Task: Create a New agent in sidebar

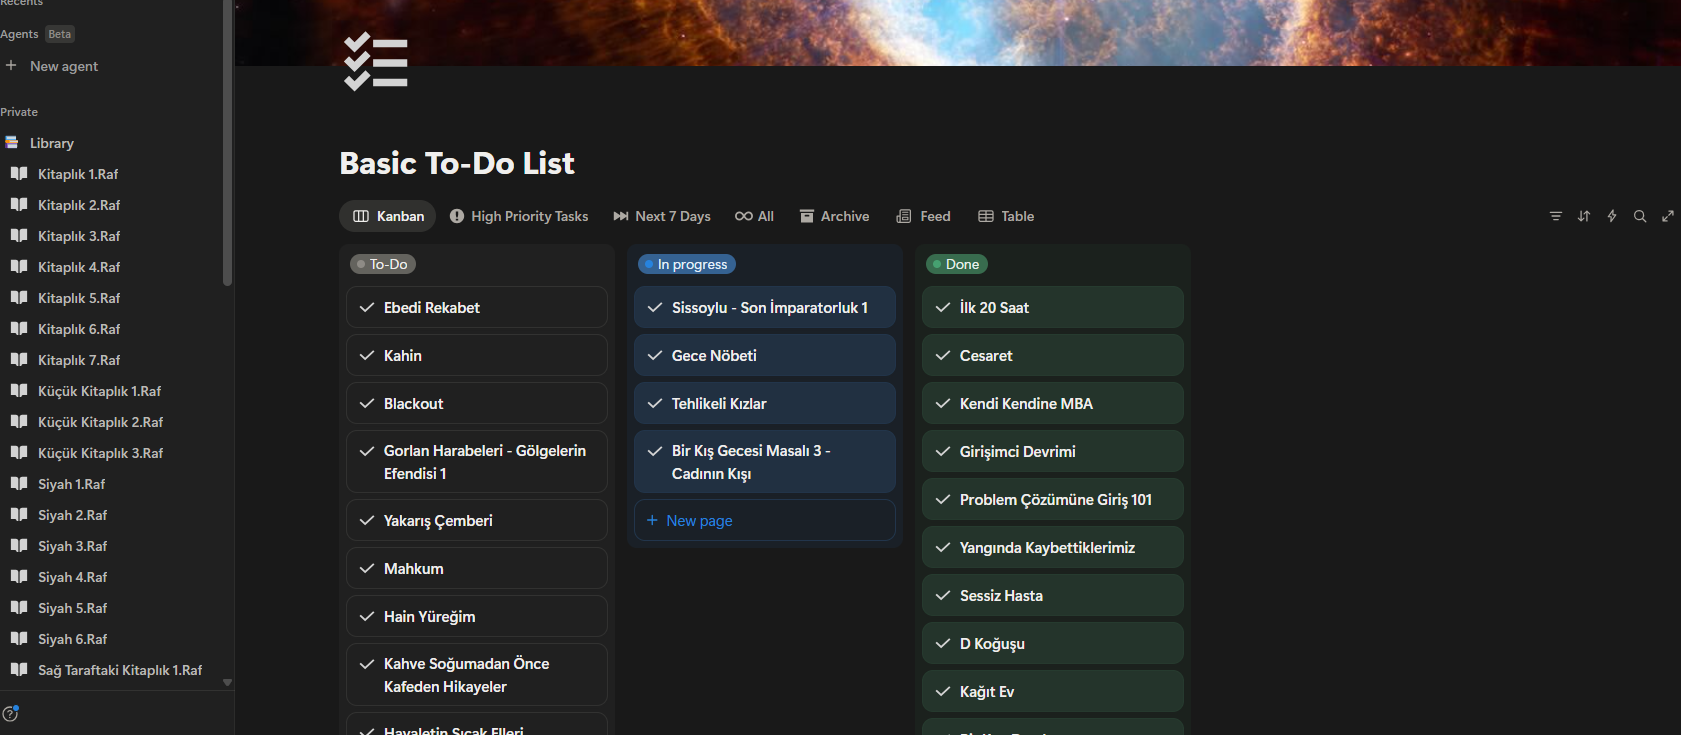Action: (x=63, y=66)
